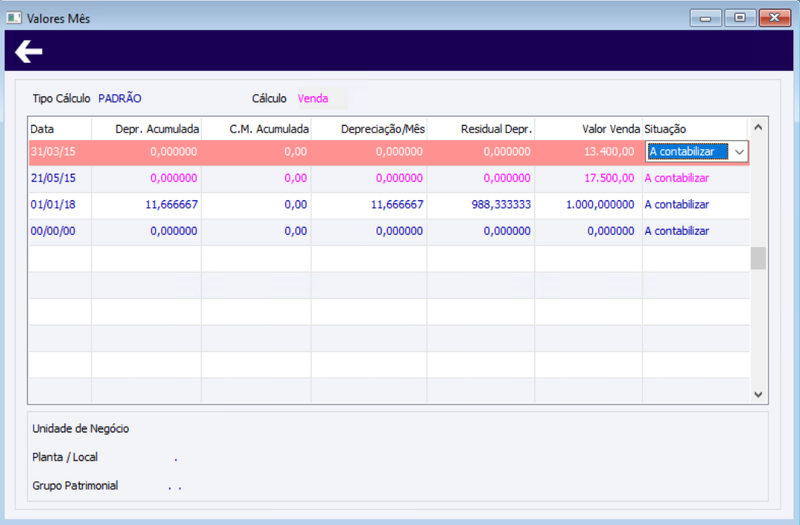Go back using the white arrow icon
This screenshot has height=525, width=800.
29,51
